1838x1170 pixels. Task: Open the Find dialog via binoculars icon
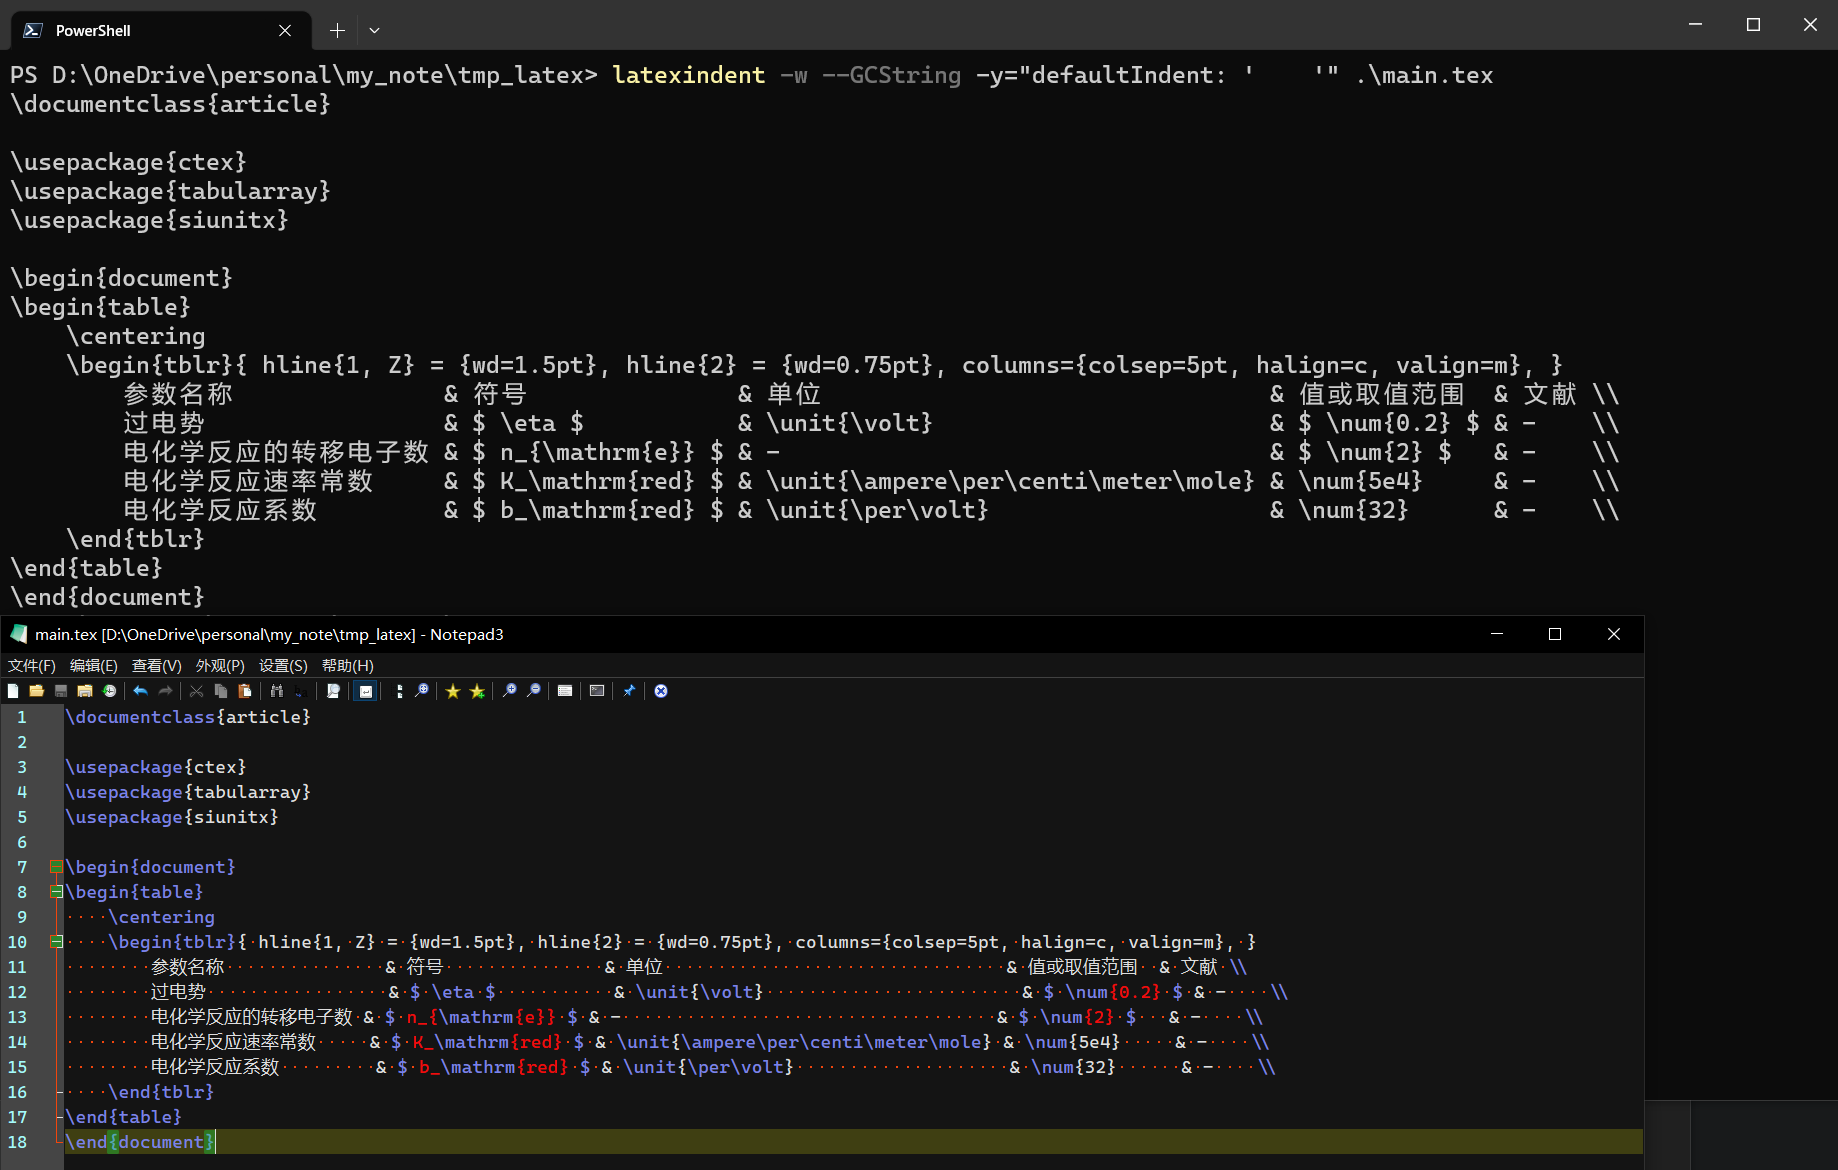click(x=277, y=691)
